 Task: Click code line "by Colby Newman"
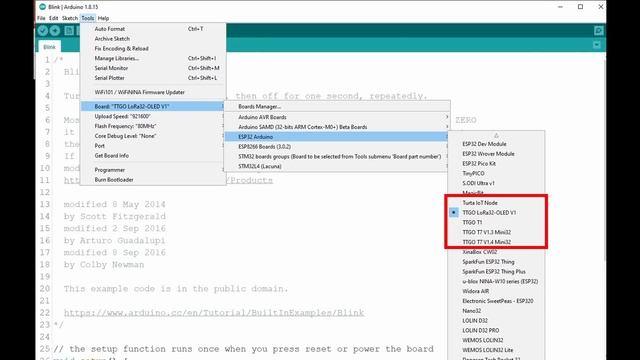click(x=104, y=264)
